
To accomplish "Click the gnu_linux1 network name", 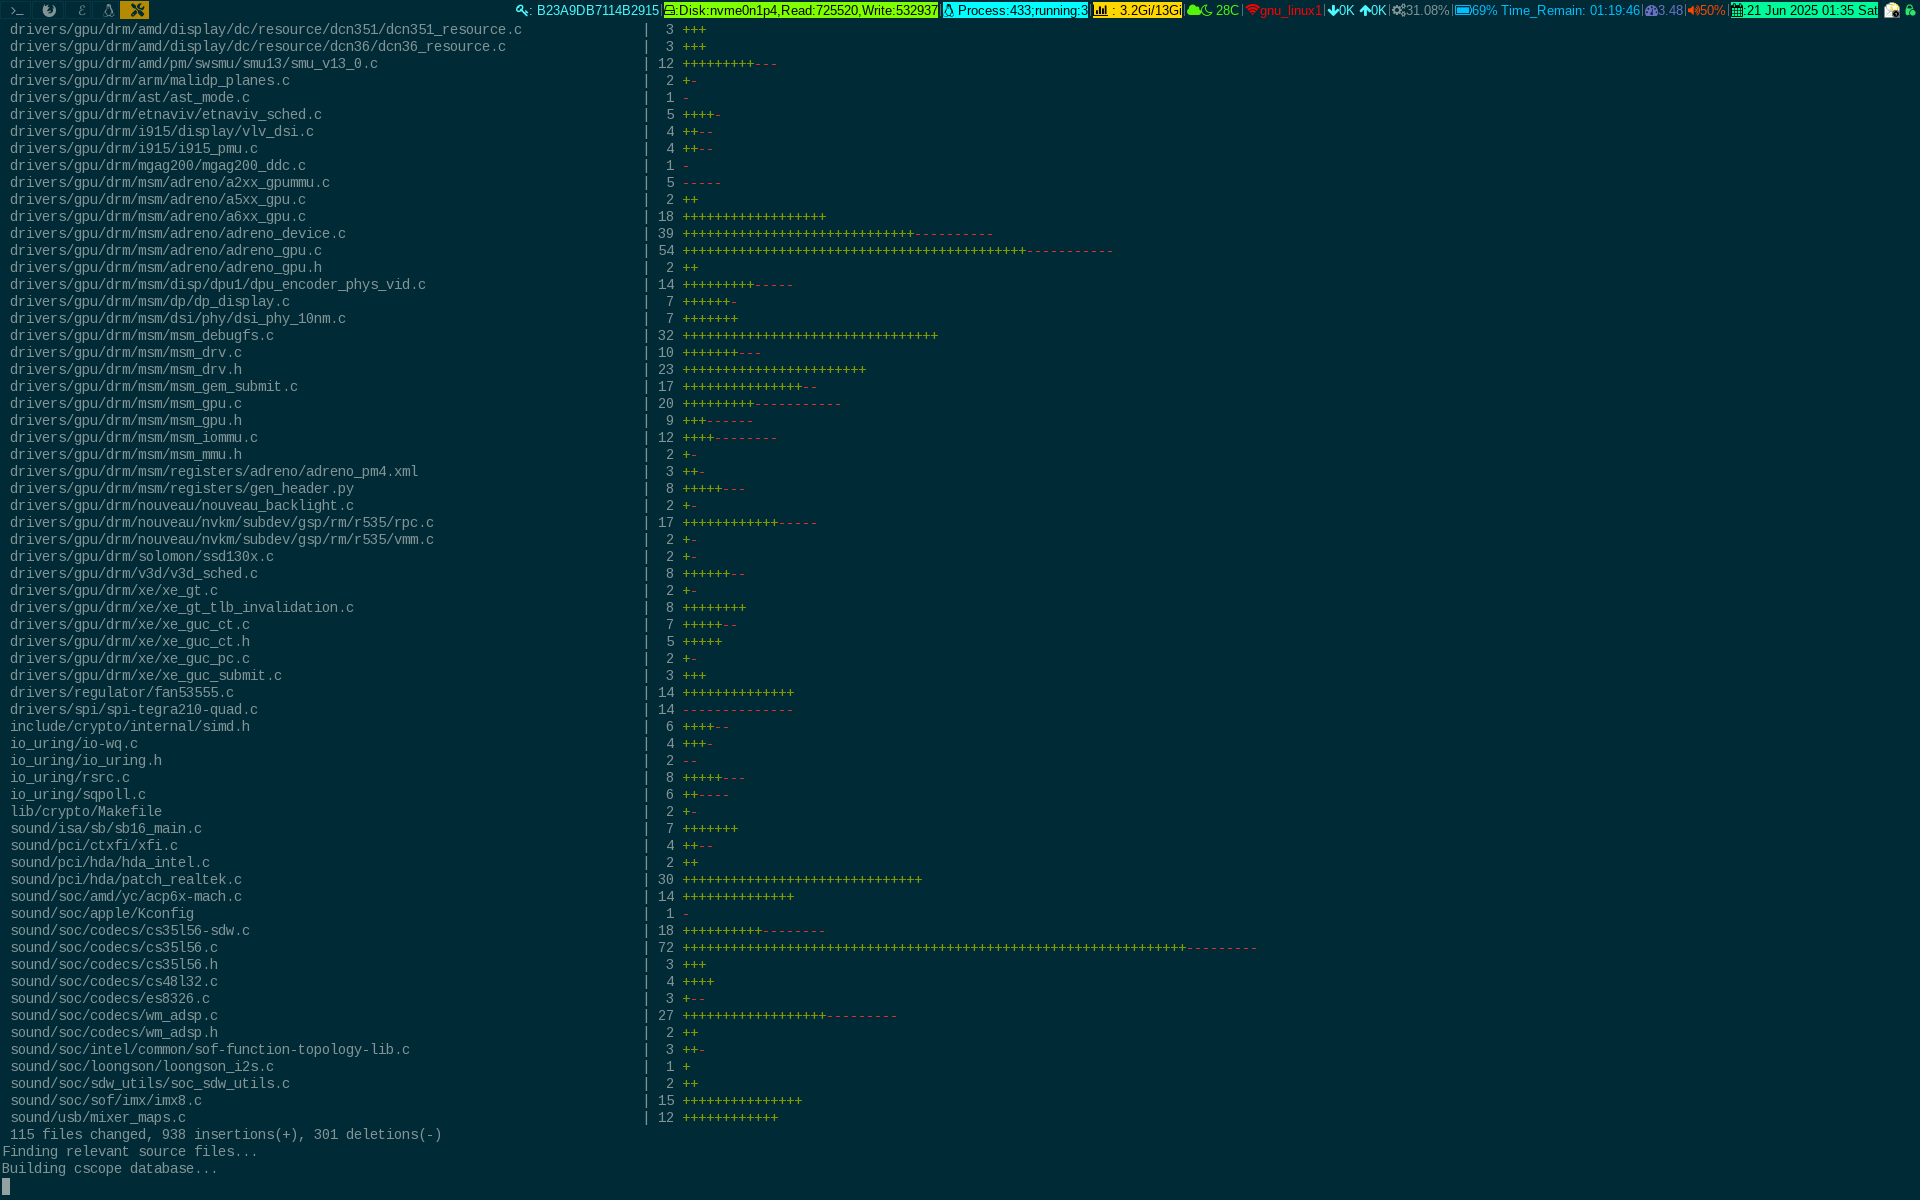I will tap(1291, 10).
